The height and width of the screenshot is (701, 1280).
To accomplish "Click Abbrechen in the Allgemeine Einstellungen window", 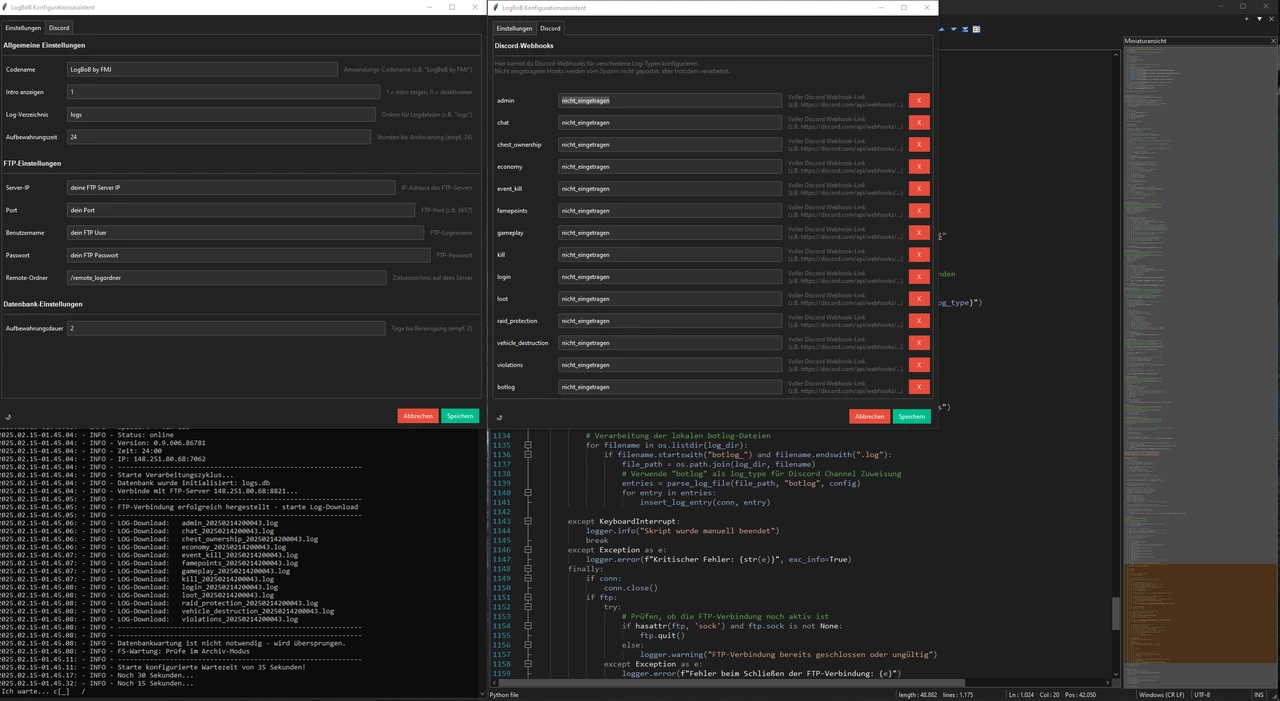I will [418, 416].
